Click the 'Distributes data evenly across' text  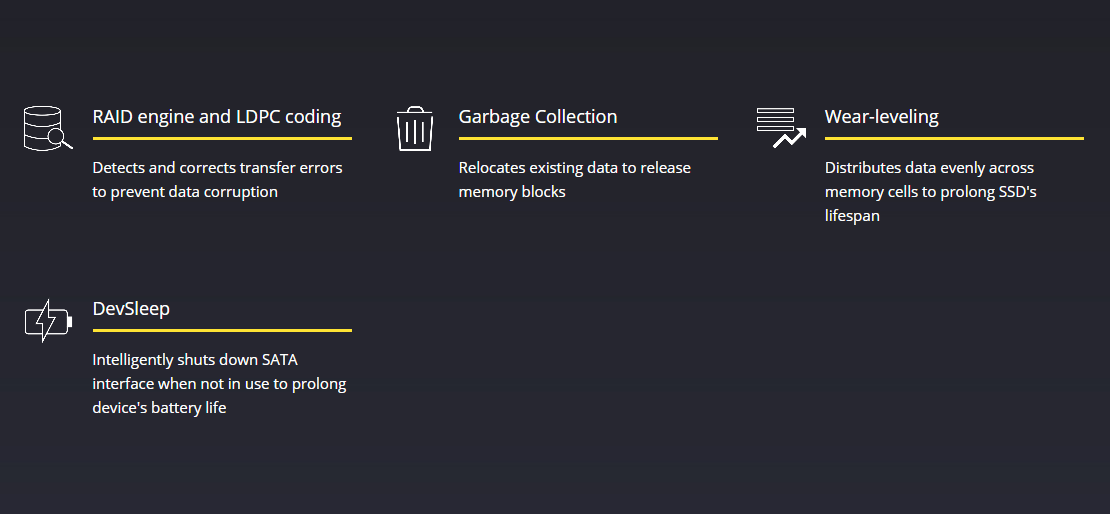pos(929,168)
